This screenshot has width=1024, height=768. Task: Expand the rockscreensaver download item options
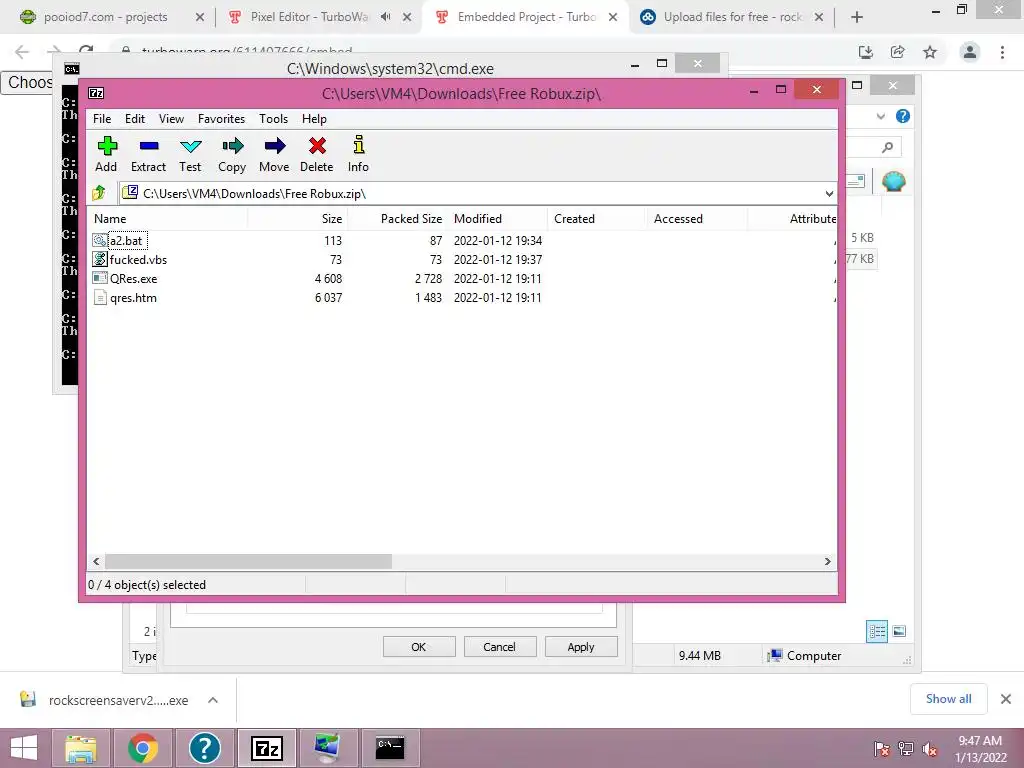pyautogui.click(x=213, y=700)
